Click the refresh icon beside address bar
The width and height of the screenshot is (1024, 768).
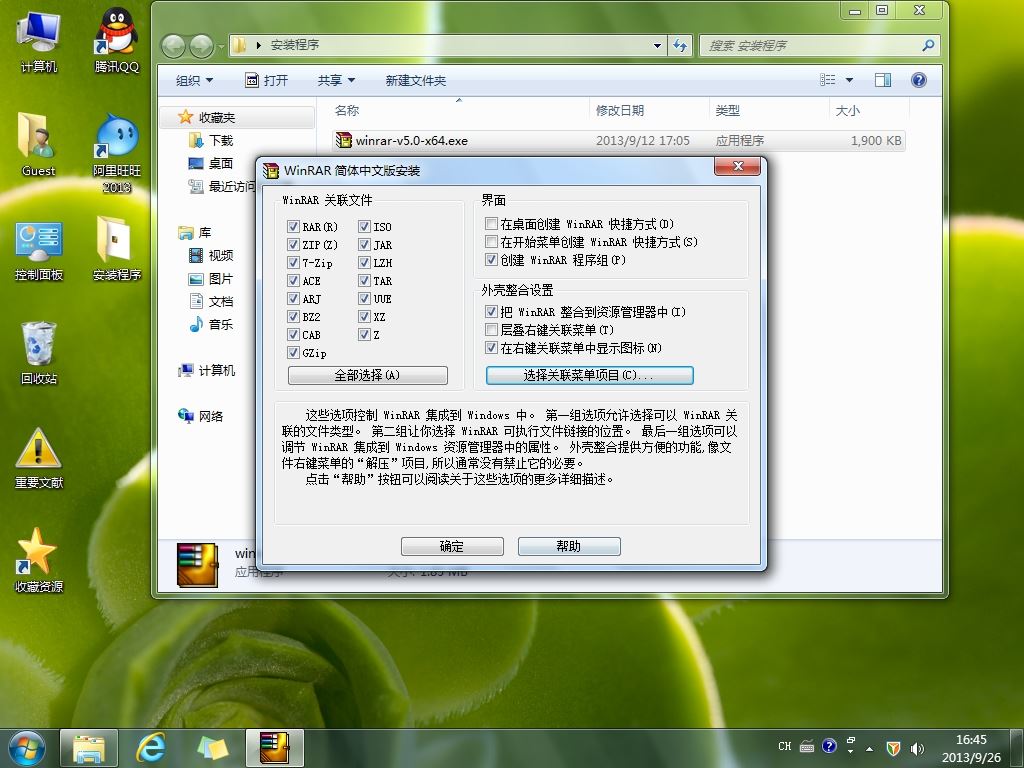680,45
